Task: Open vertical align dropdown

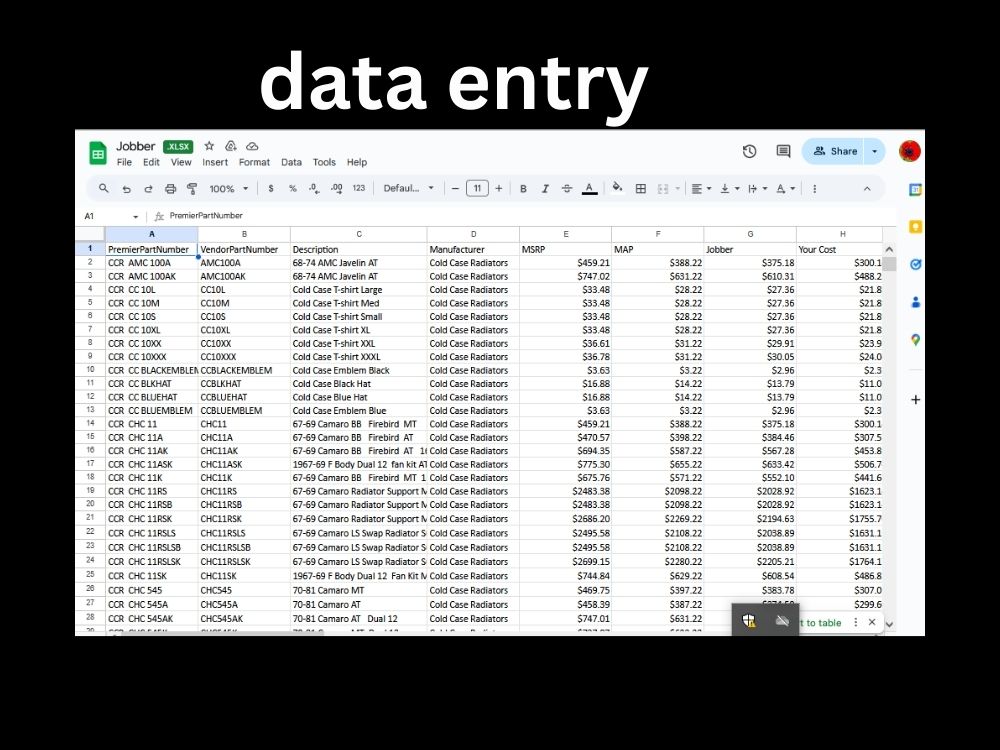Action: click(729, 189)
